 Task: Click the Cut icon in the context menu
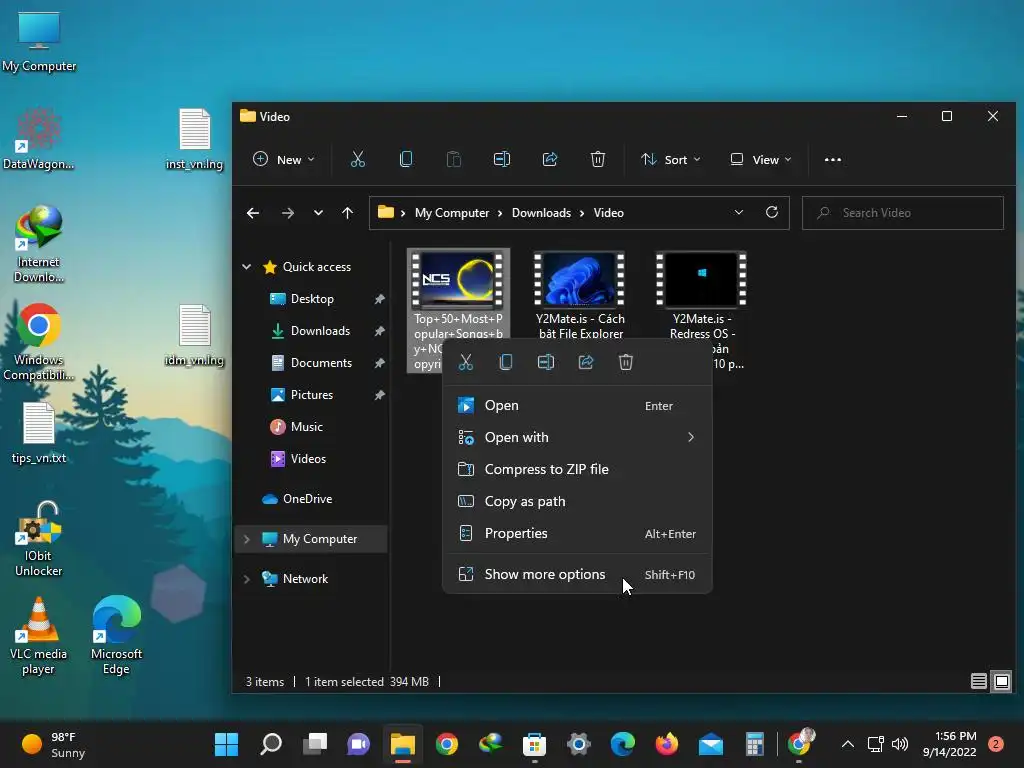(466, 362)
